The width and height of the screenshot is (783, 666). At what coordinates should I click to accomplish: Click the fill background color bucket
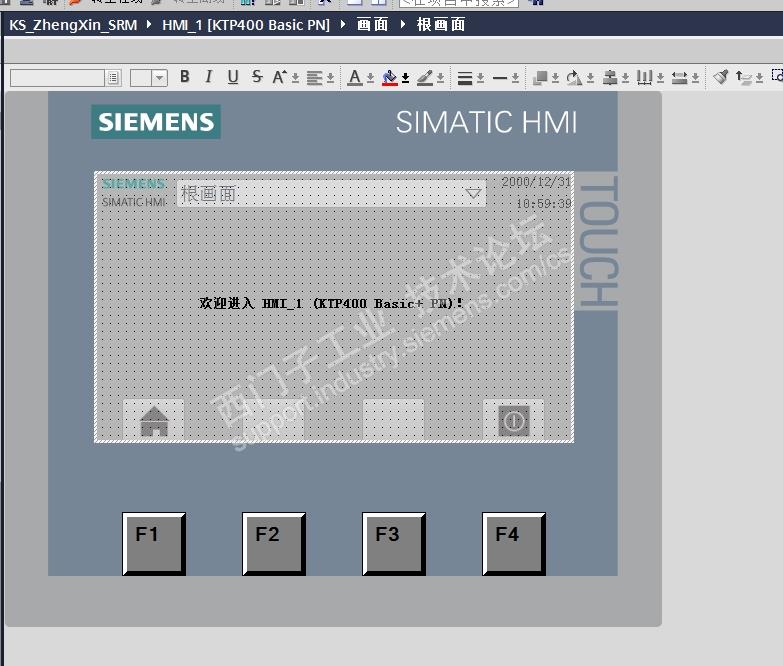click(390, 77)
